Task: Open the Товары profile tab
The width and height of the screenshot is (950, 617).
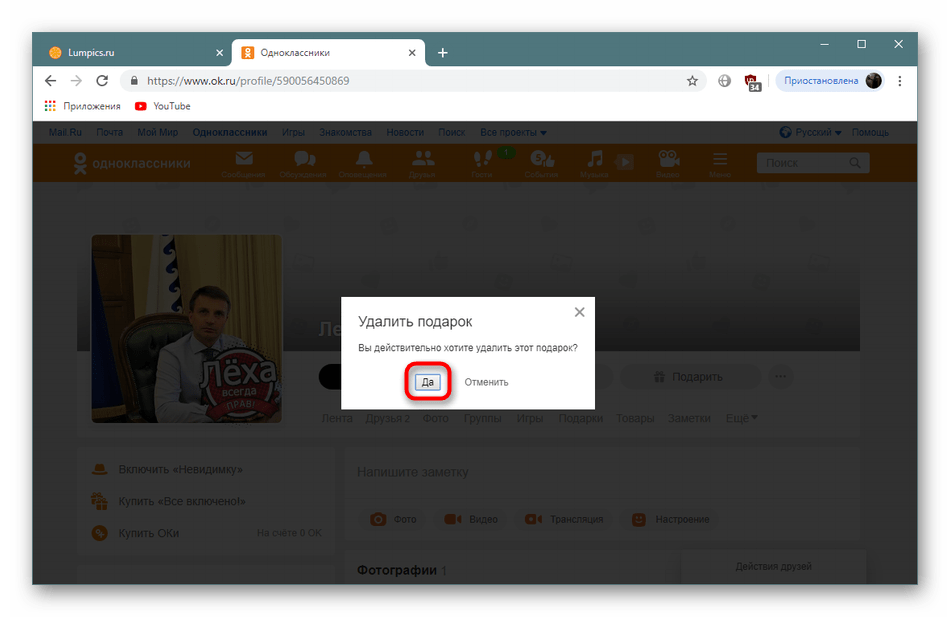Action: pyautogui.click(x=635, y=418)
